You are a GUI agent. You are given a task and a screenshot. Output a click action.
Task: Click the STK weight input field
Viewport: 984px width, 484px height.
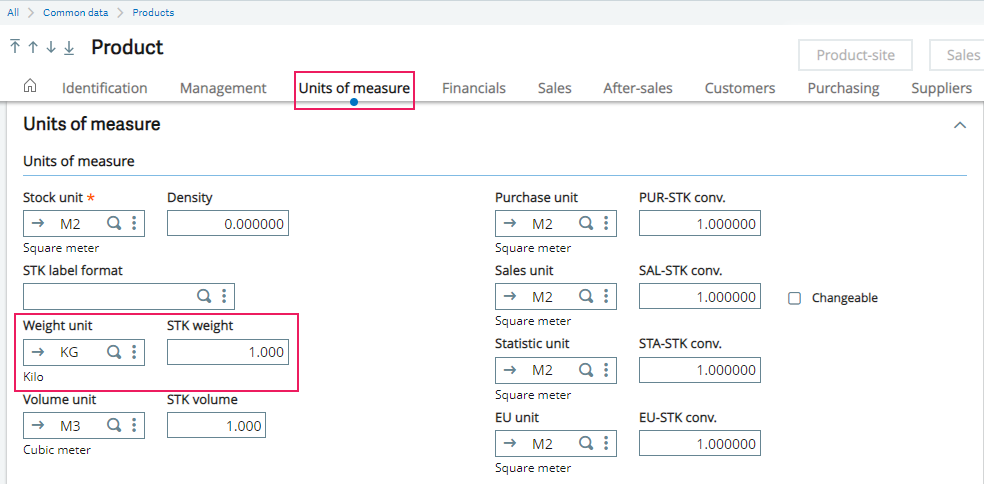pos(227,352)
